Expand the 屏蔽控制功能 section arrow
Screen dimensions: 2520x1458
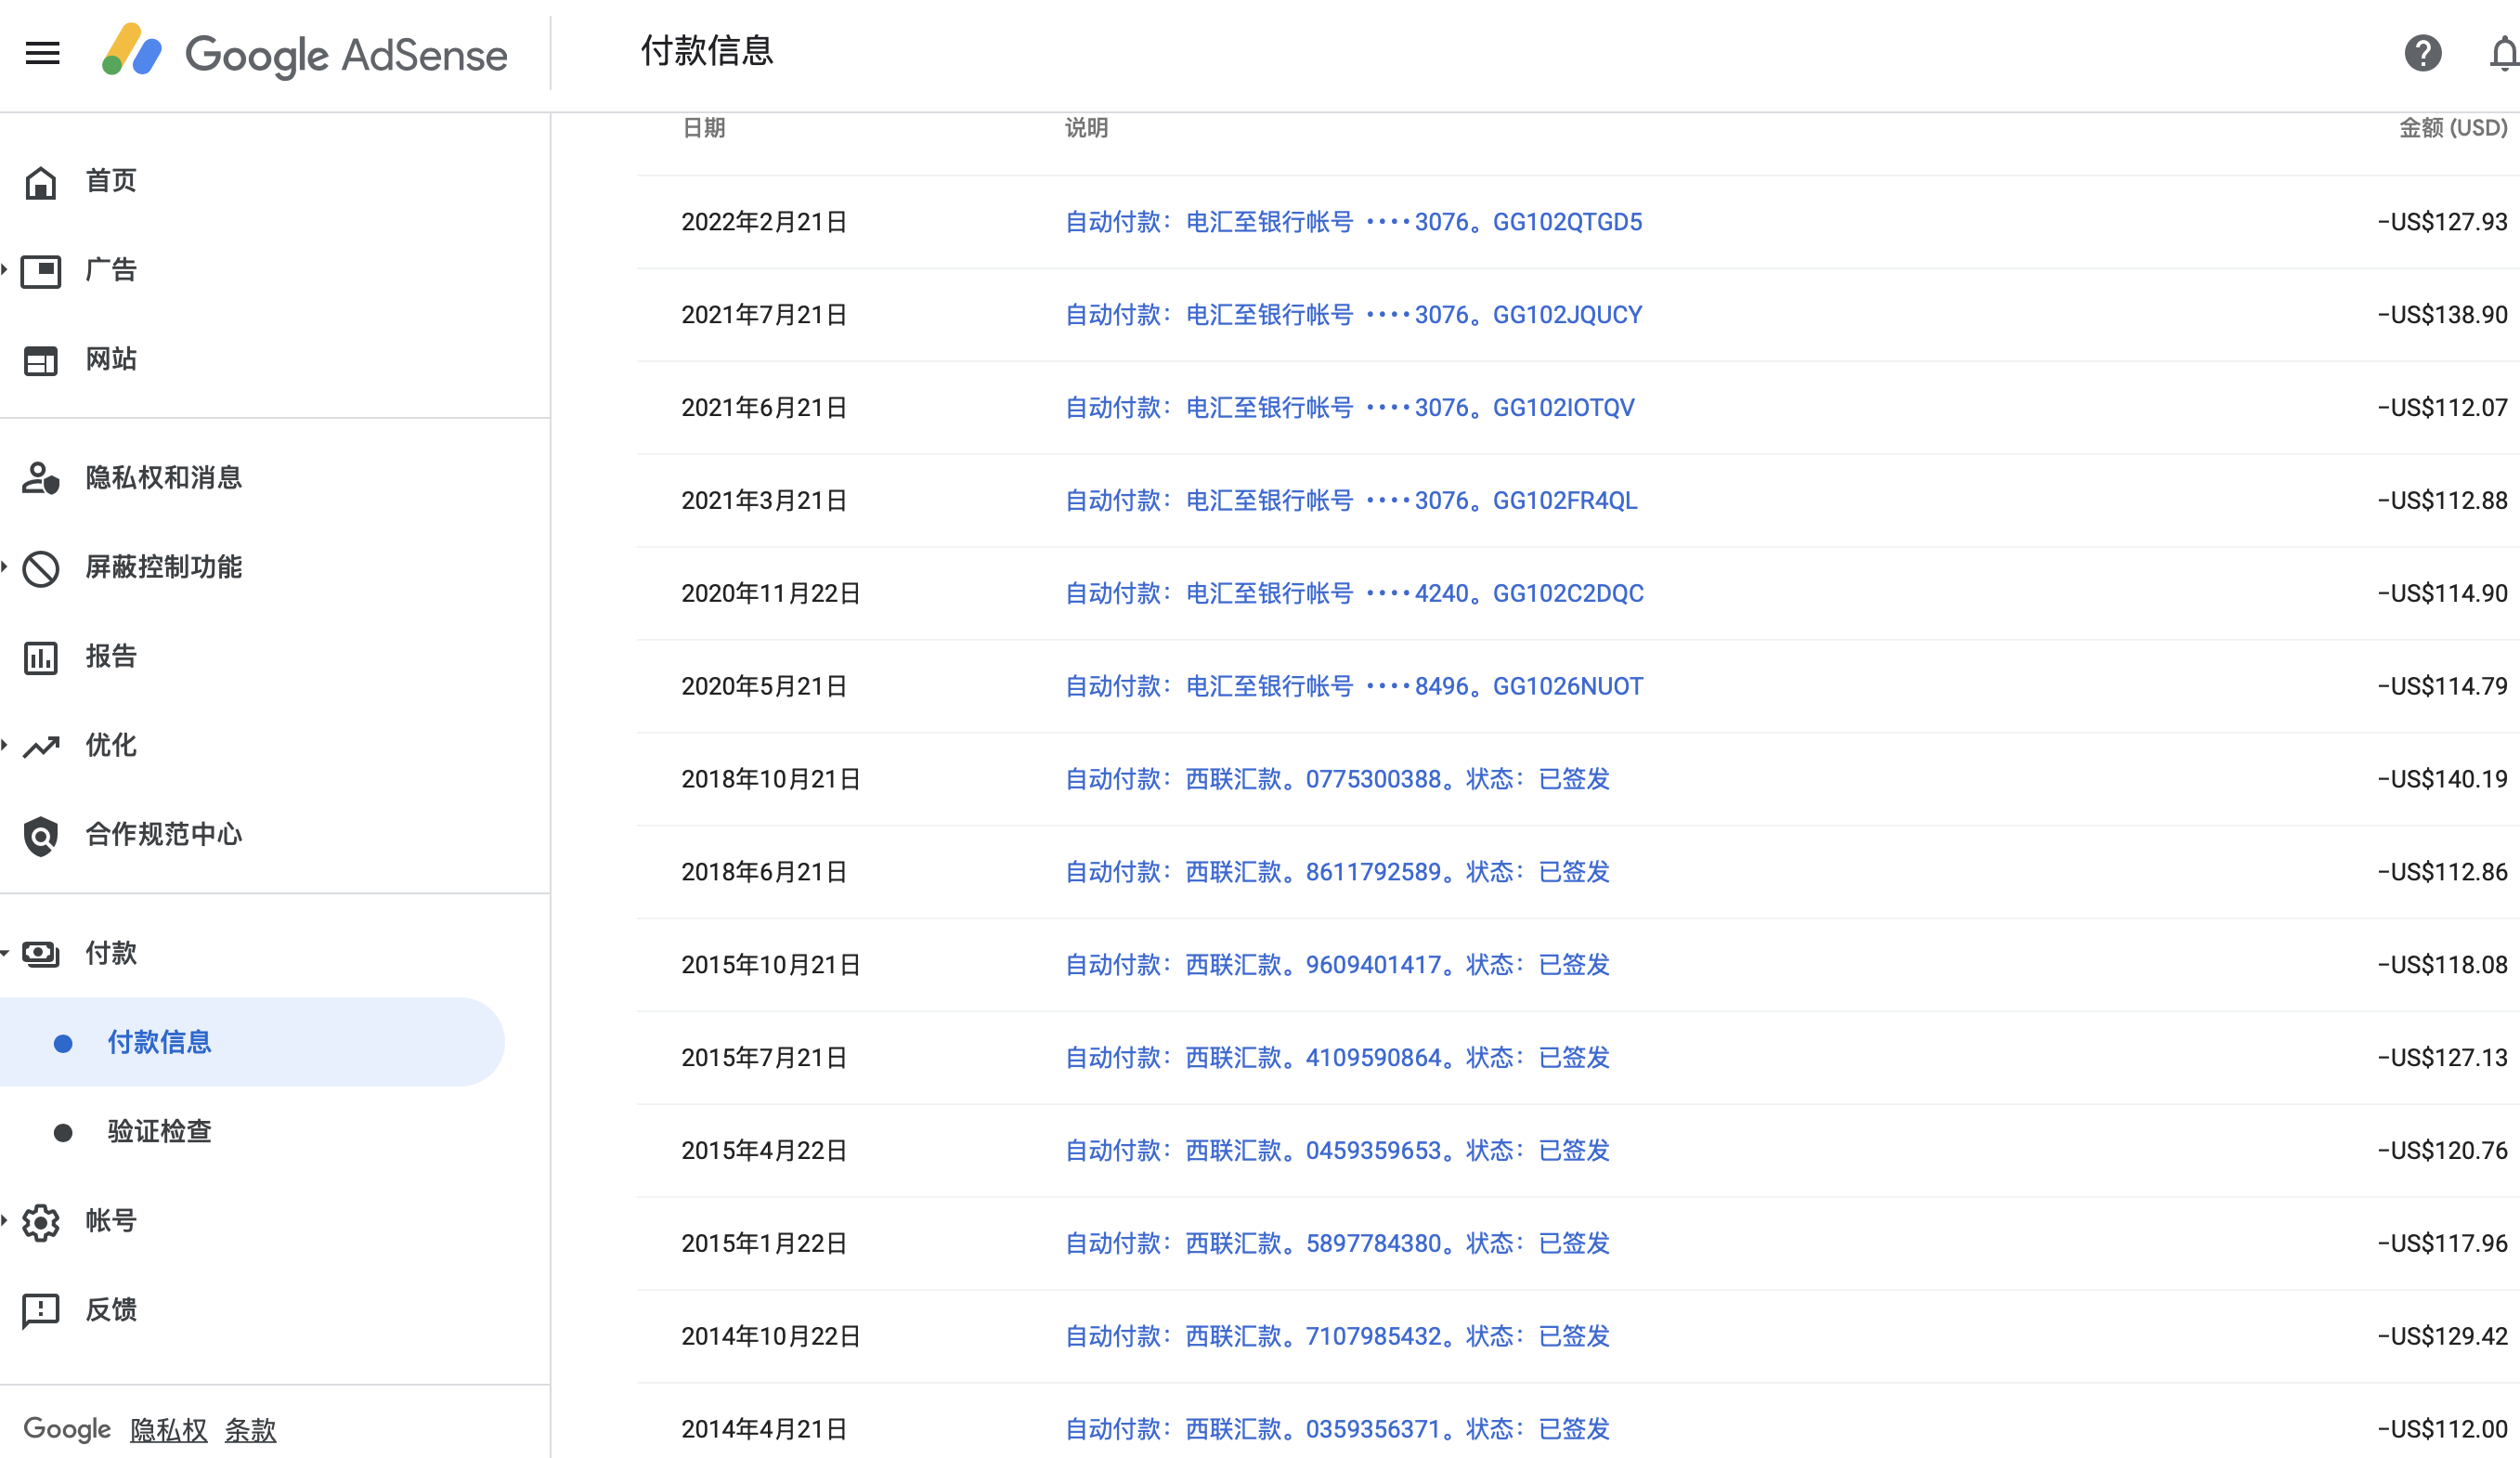pos(5,567)
